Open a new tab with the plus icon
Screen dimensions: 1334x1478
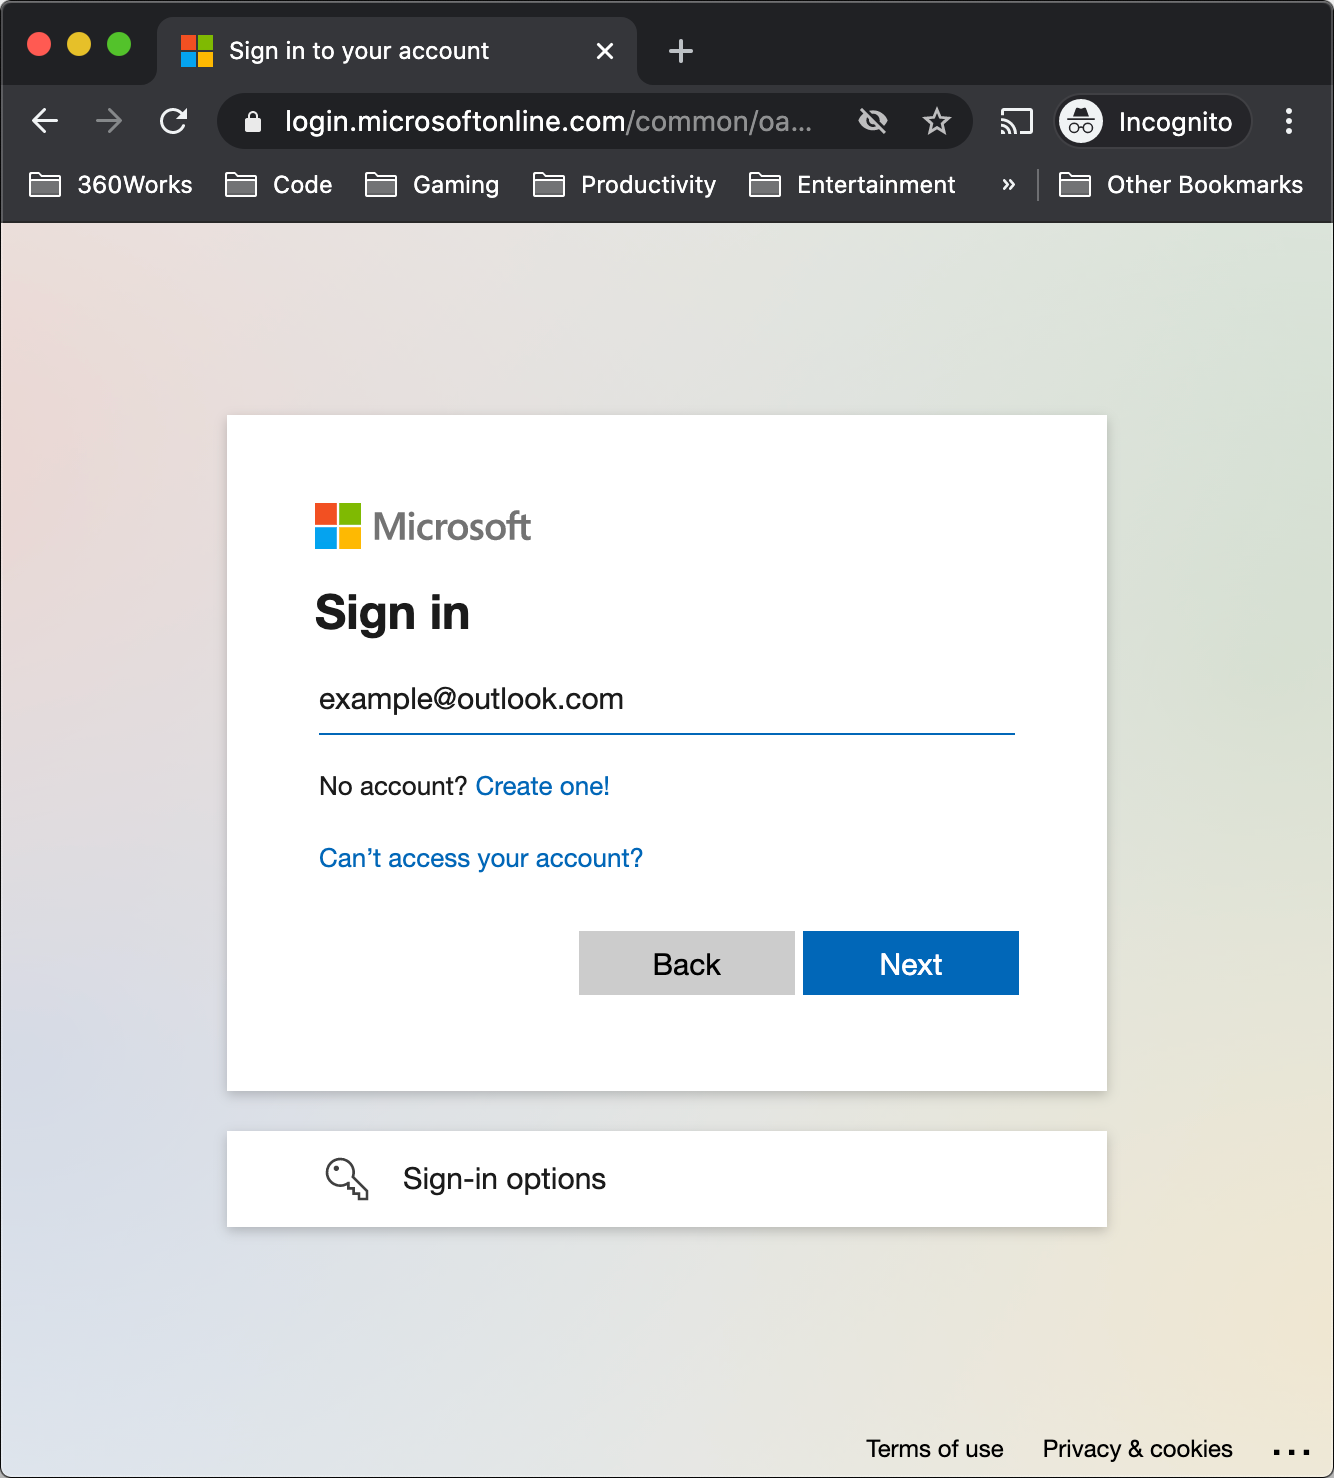681,51
